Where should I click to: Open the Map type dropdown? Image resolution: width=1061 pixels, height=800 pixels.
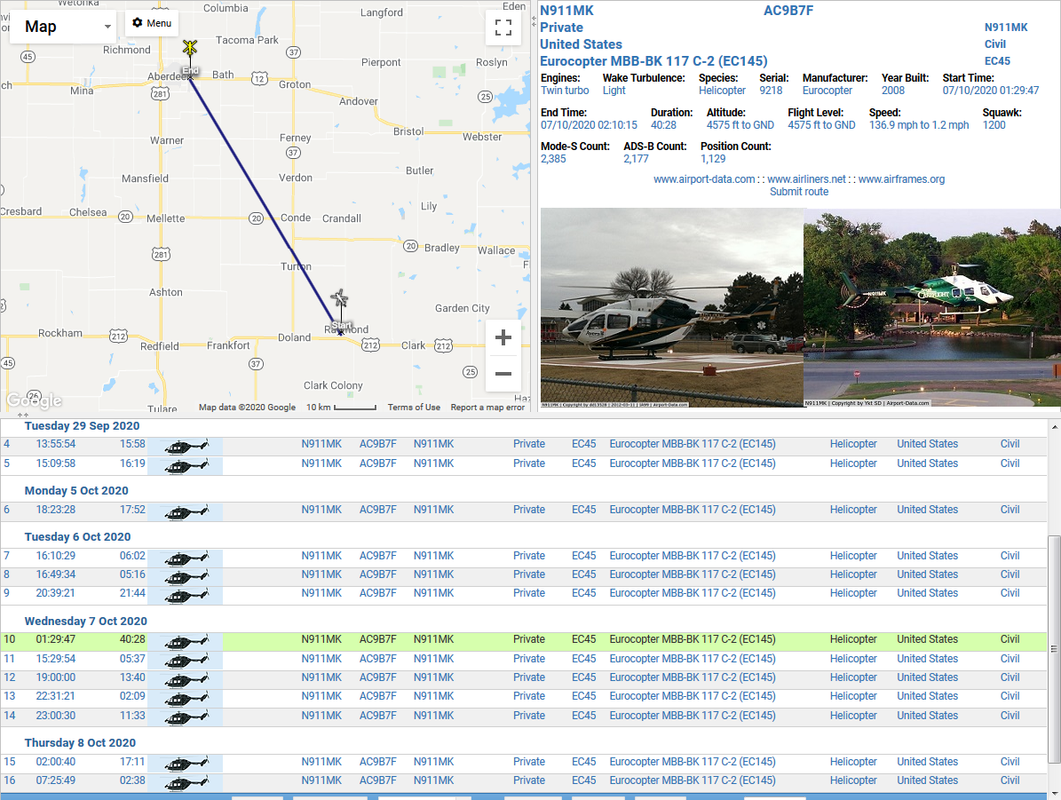[x=62, y=26]
